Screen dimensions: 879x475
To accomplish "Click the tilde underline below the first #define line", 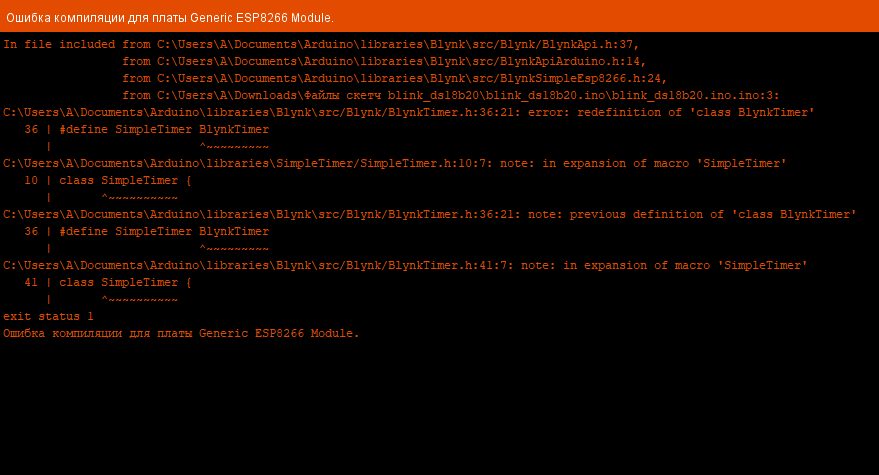I will [234, 147].
